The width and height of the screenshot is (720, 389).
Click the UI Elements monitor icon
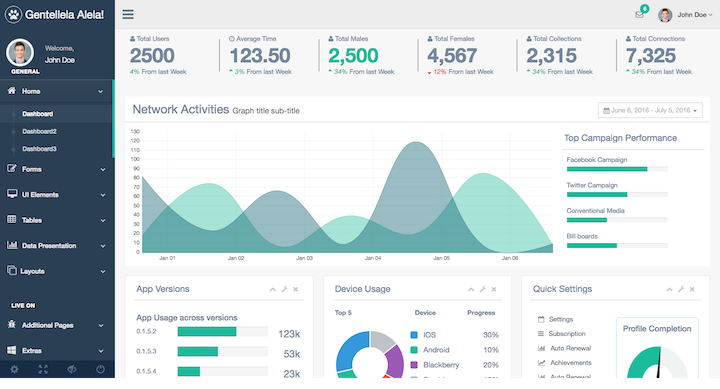[12, 194]
